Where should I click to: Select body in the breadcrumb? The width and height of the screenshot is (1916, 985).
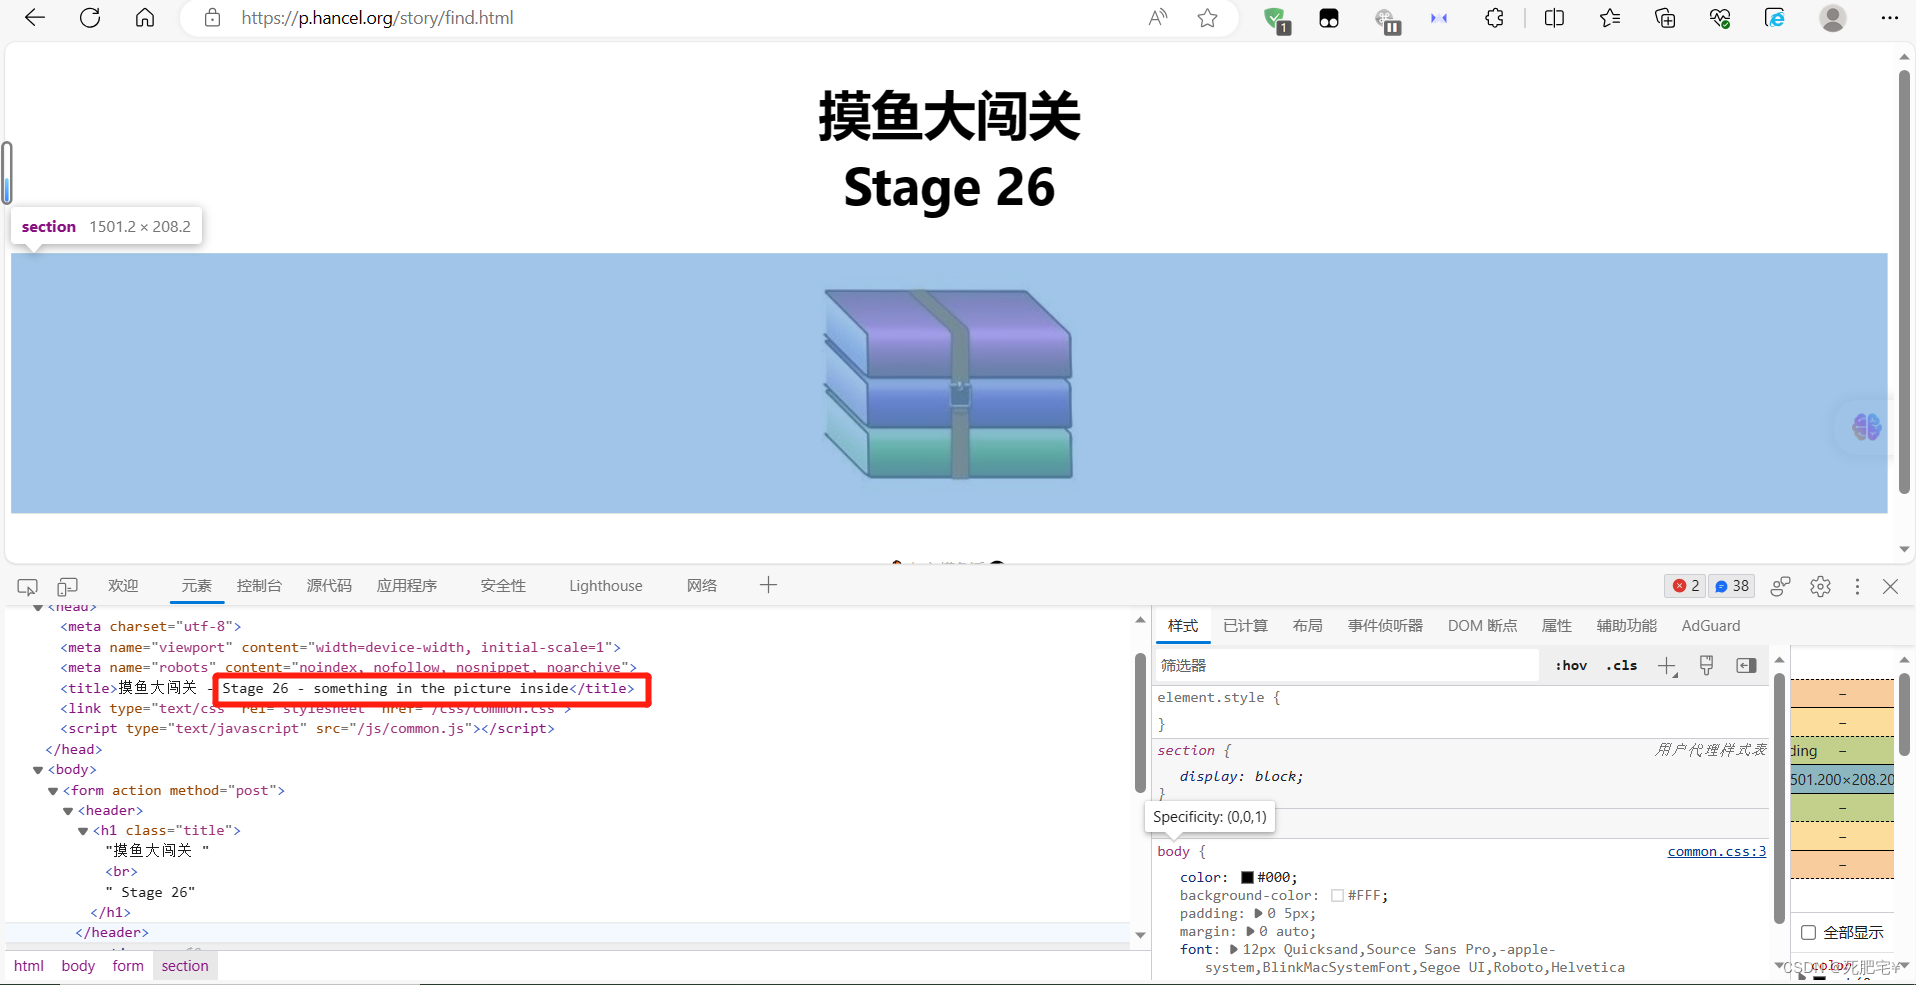(x=78, y=966)
